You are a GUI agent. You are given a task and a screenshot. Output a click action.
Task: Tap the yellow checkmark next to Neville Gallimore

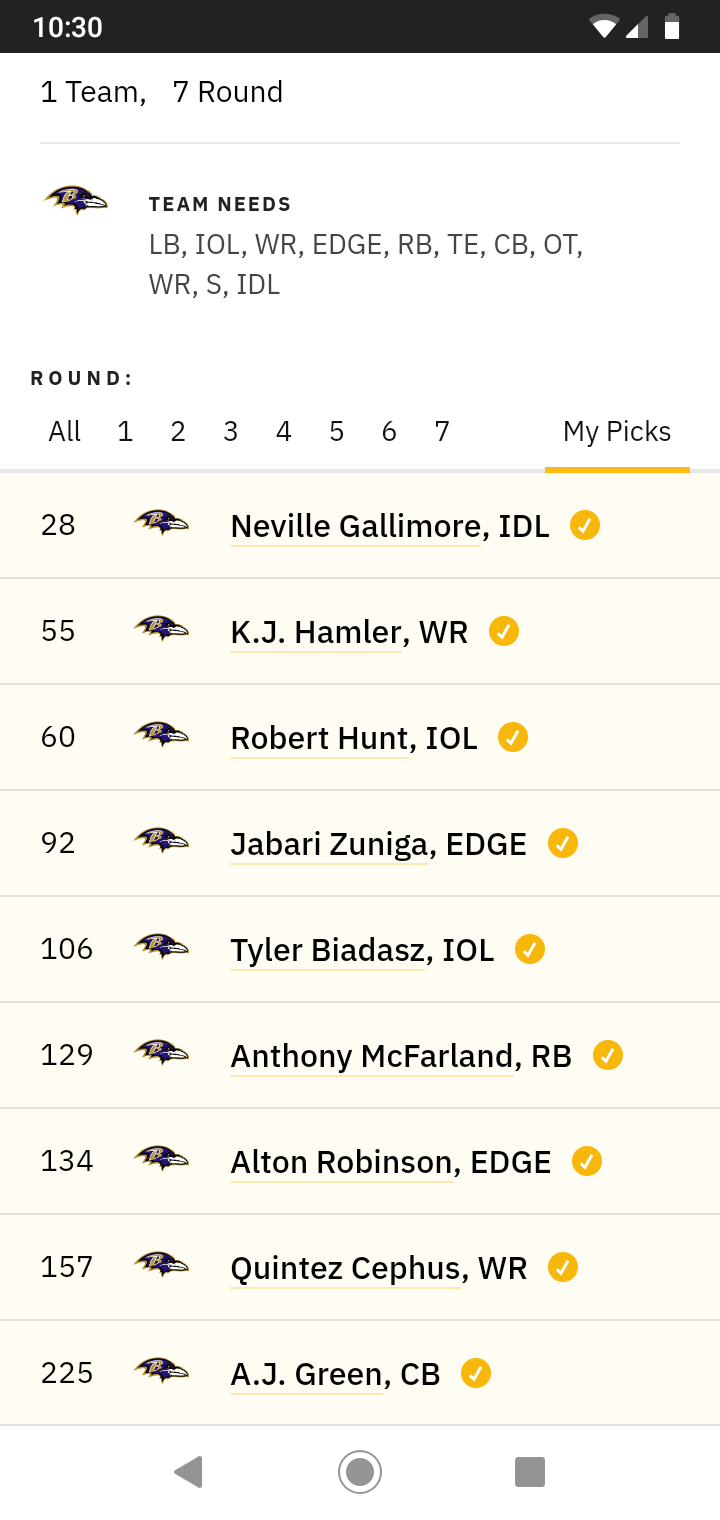pos(585,525)
